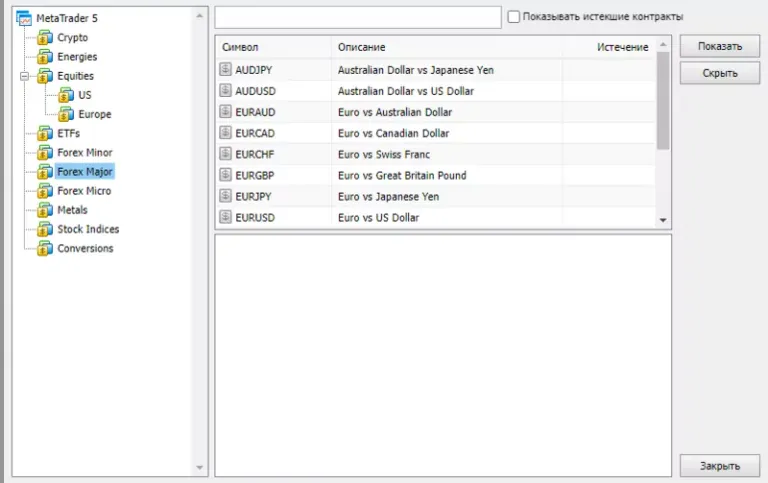Click the Скрыть button

720,73
